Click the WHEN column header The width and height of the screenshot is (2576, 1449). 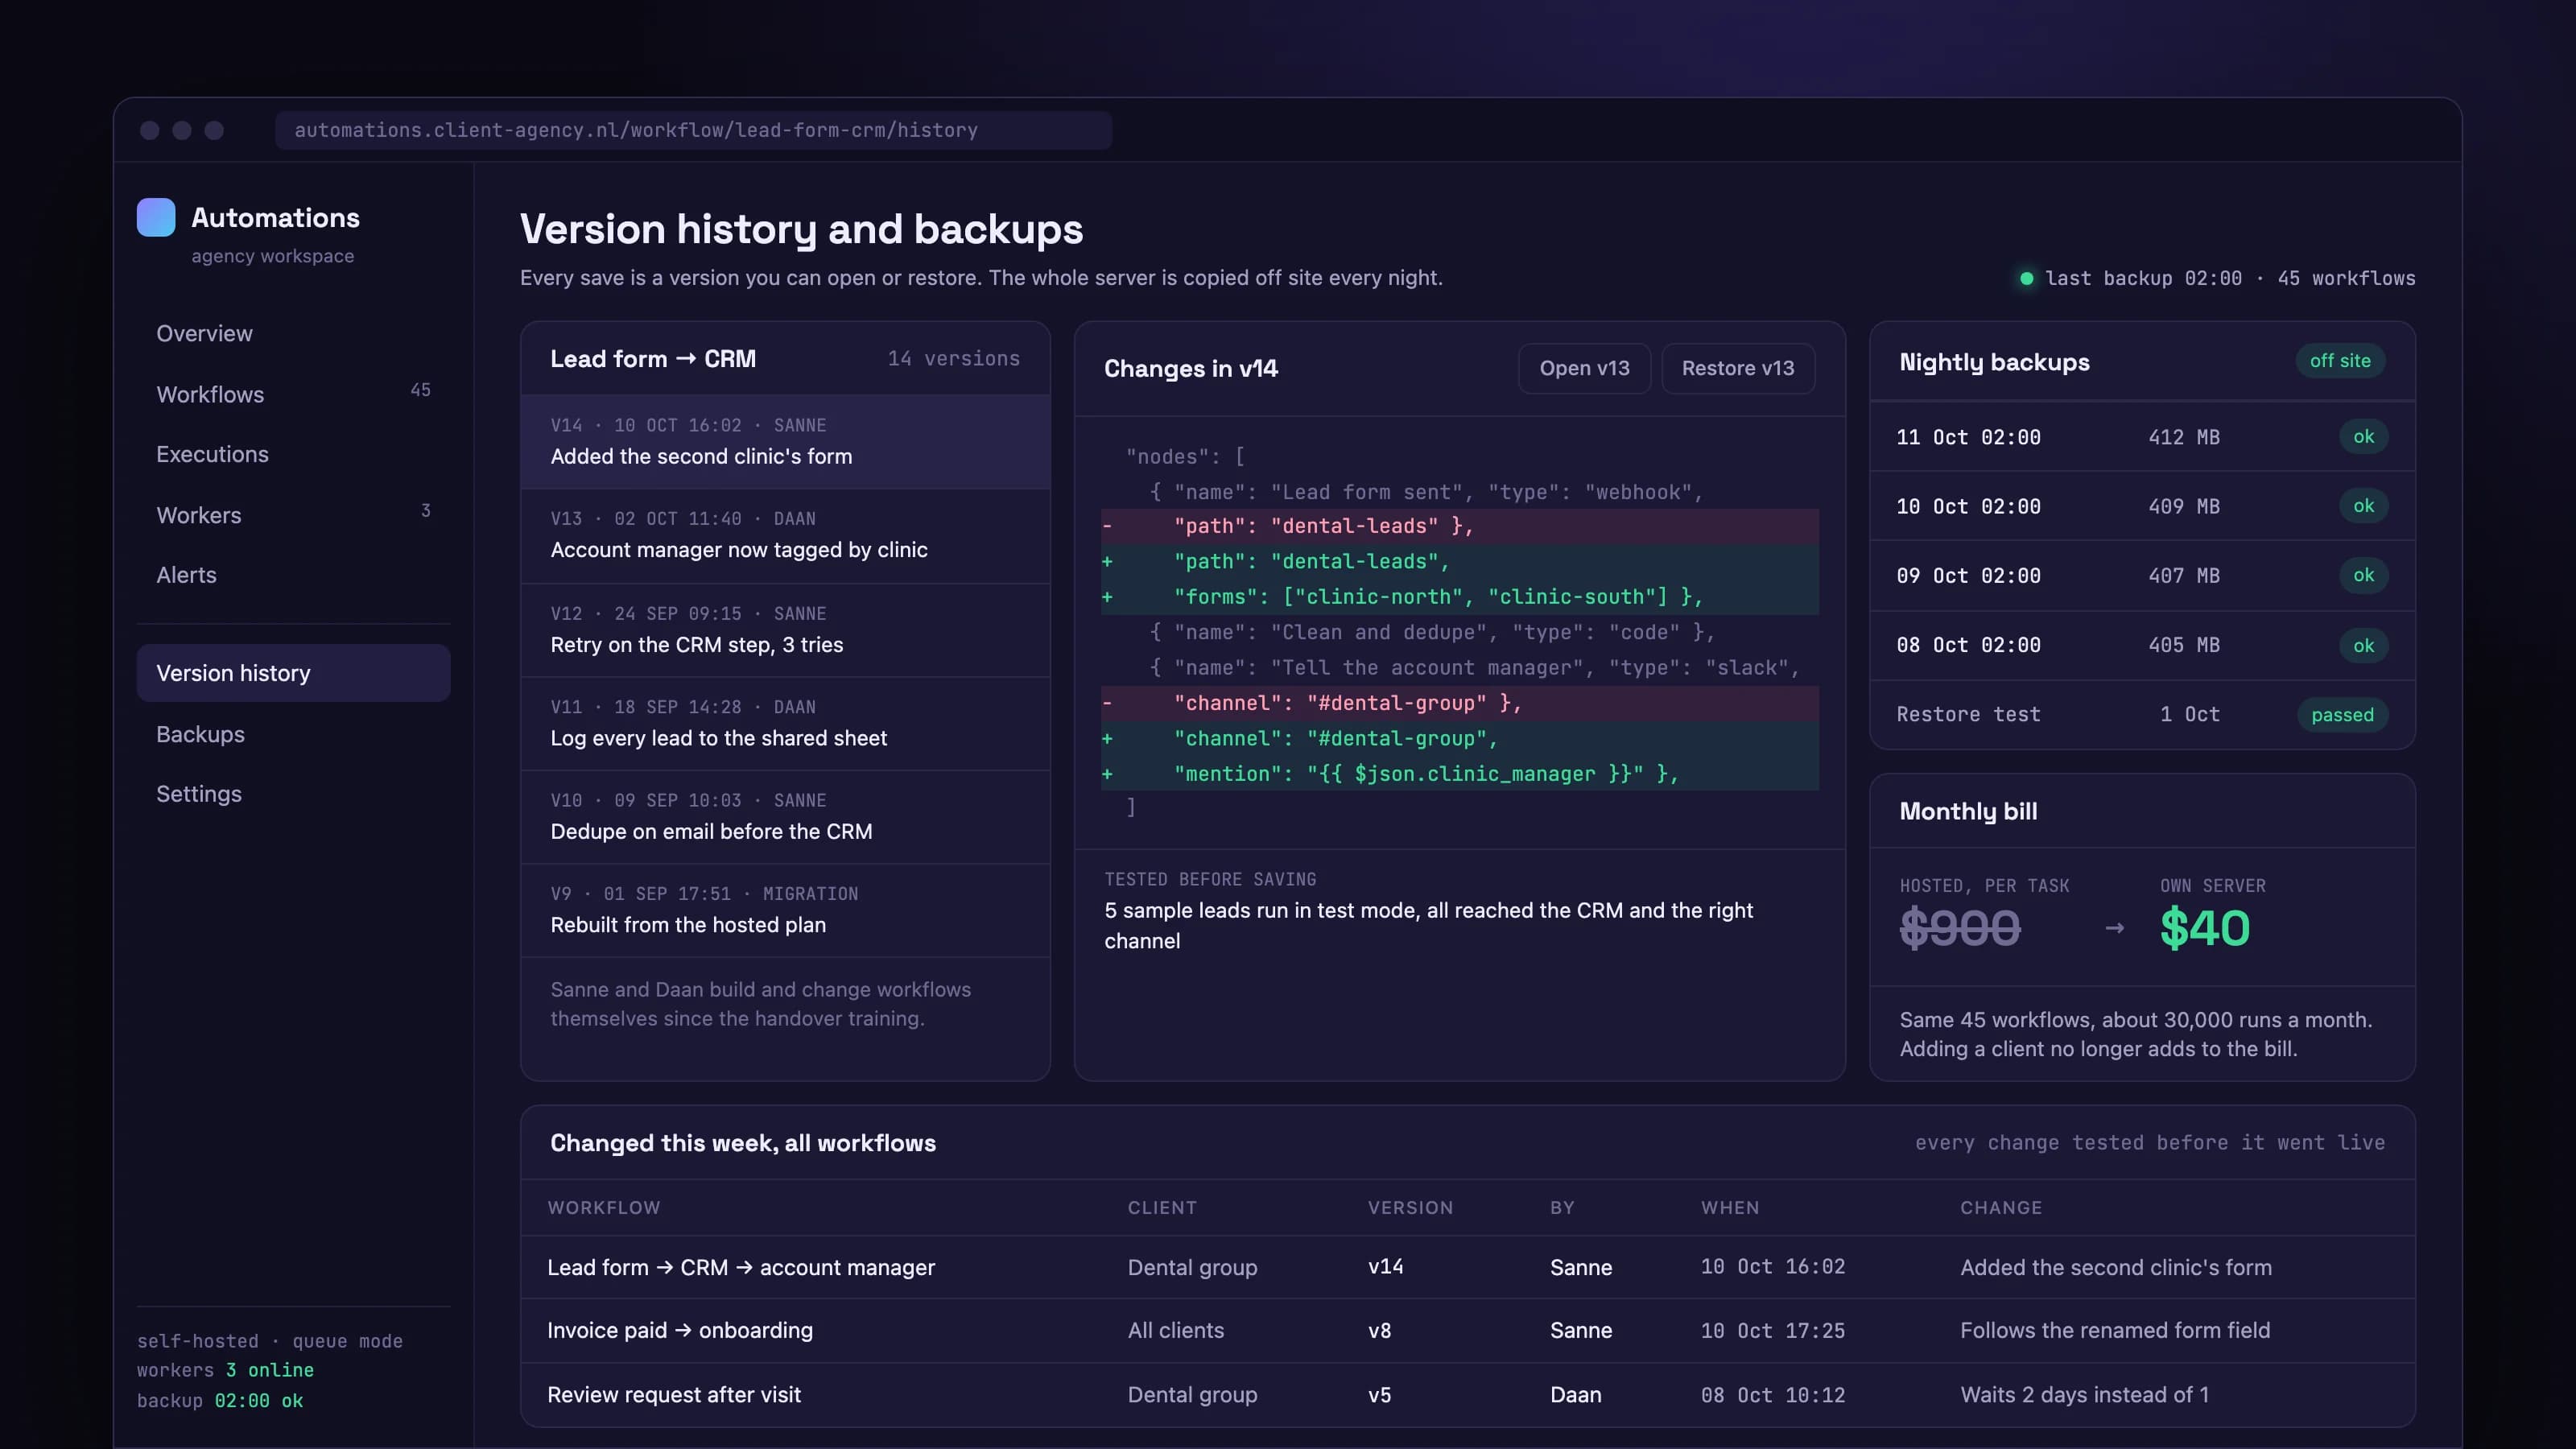coord(1730,1208)
